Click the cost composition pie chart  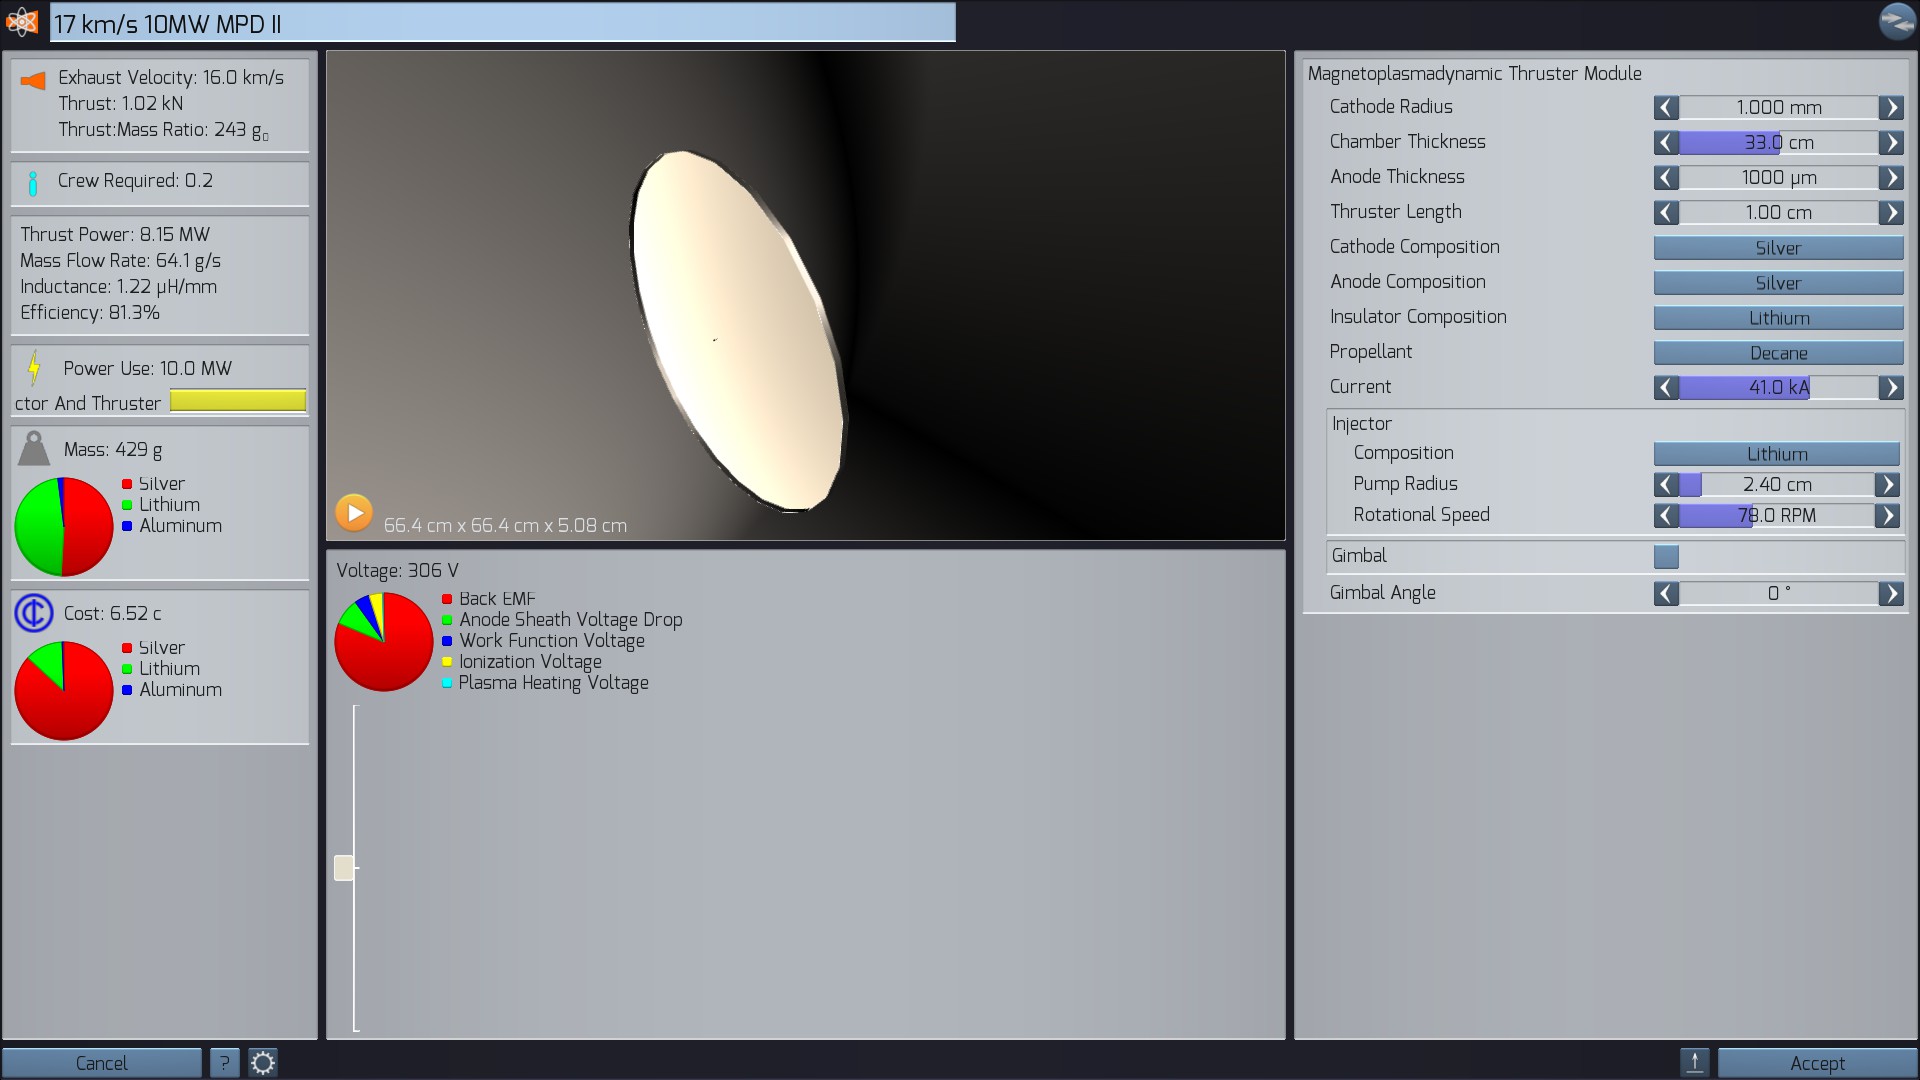coord(64,690)
